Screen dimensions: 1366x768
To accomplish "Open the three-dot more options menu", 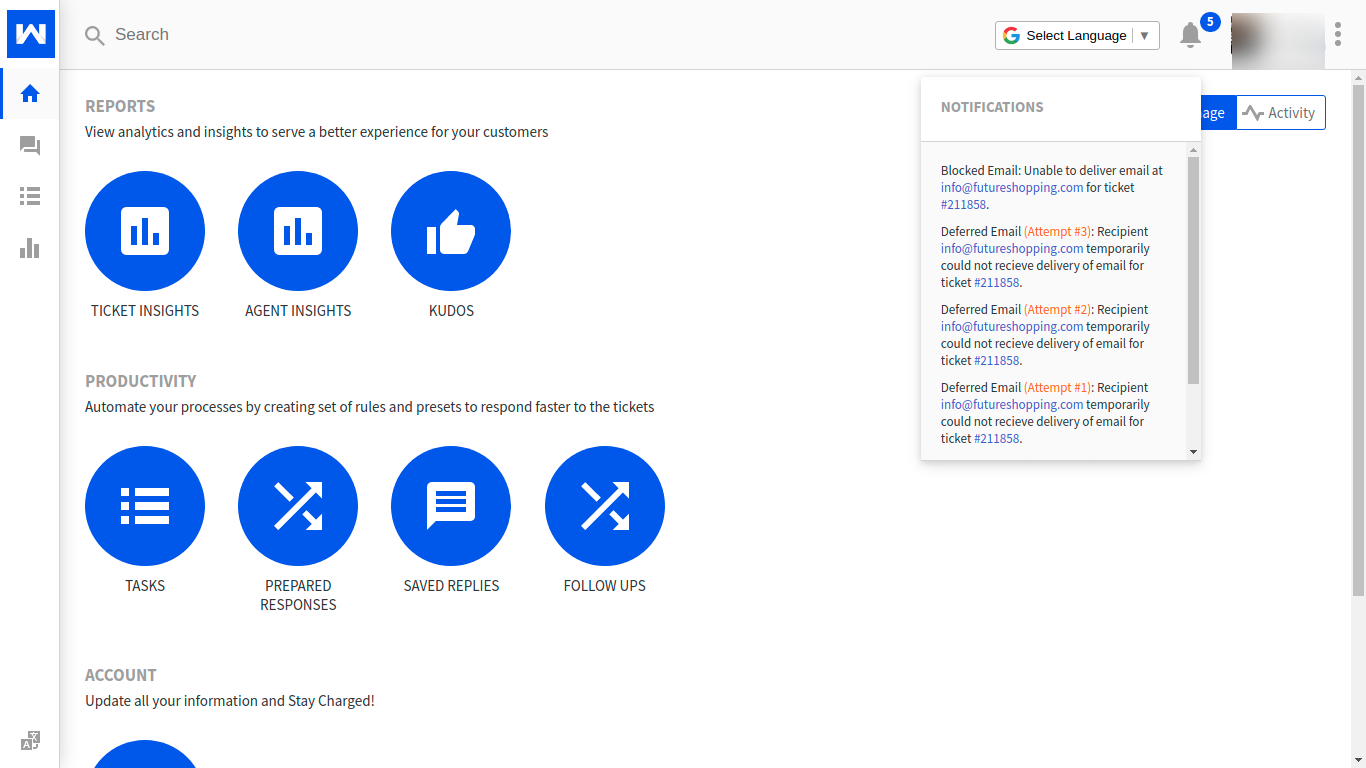I will tap(1338, 35).
